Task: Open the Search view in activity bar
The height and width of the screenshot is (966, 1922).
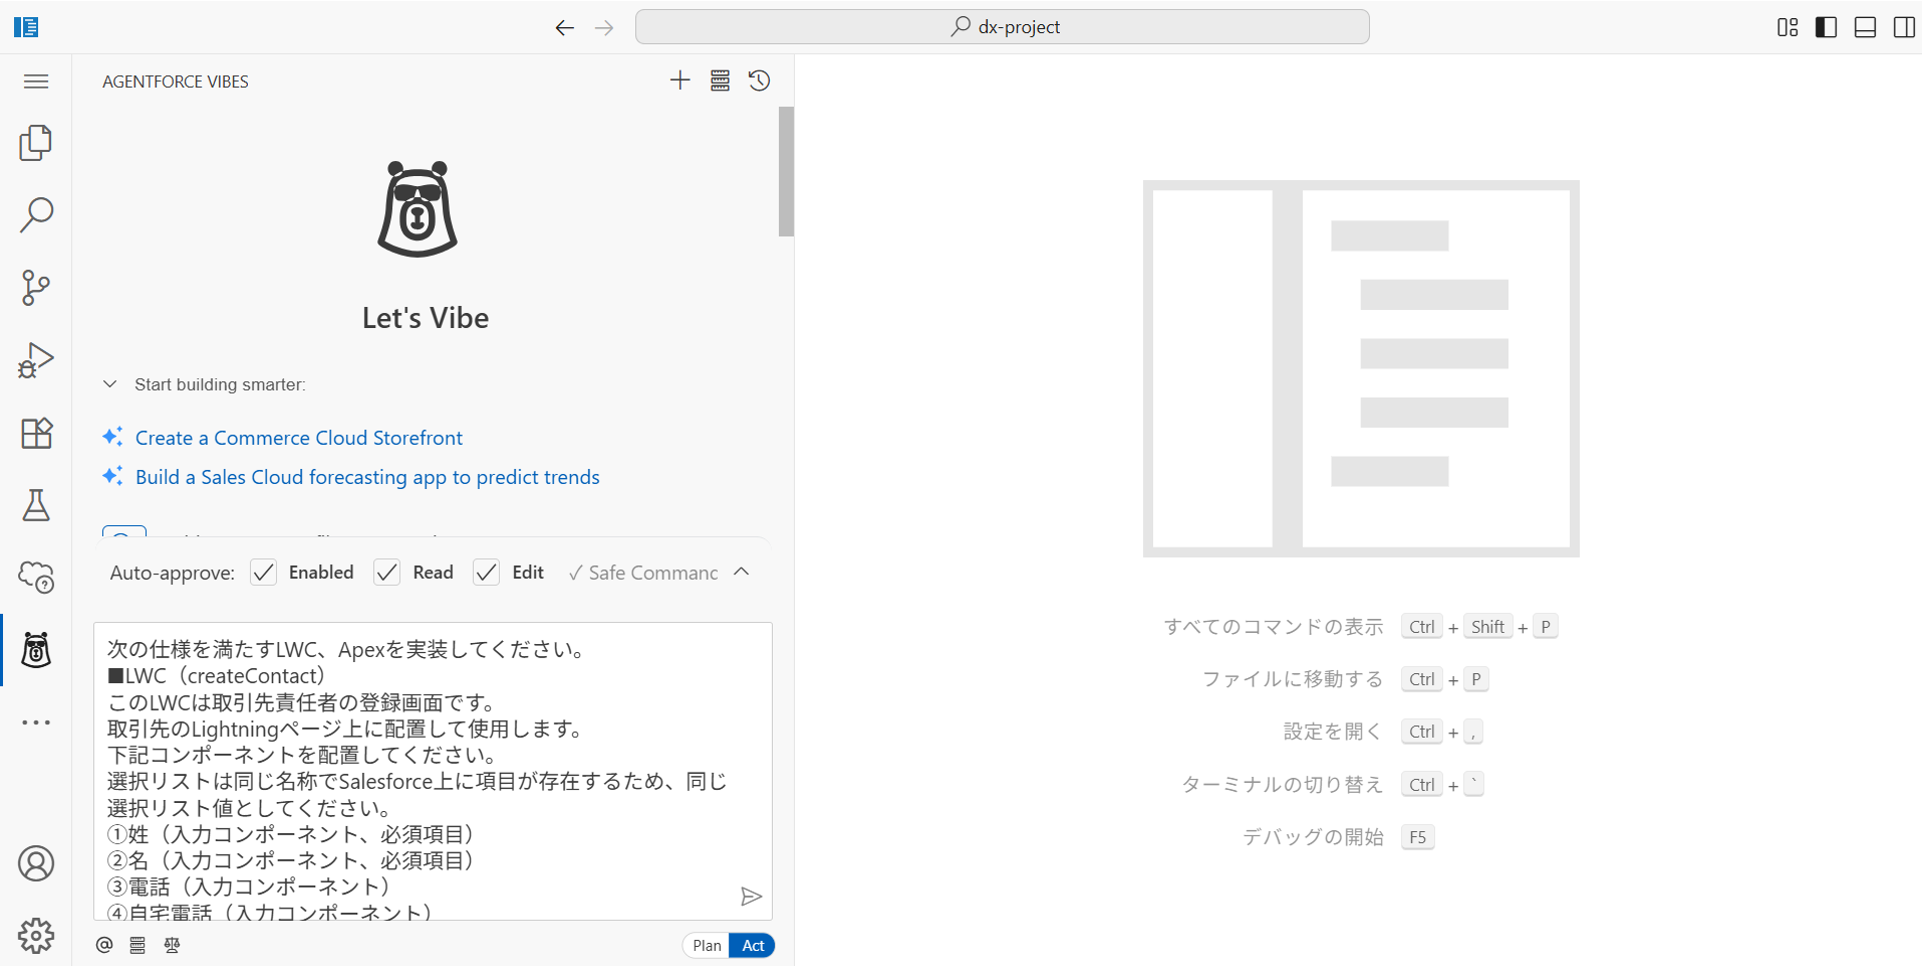Action: [36, 215]
